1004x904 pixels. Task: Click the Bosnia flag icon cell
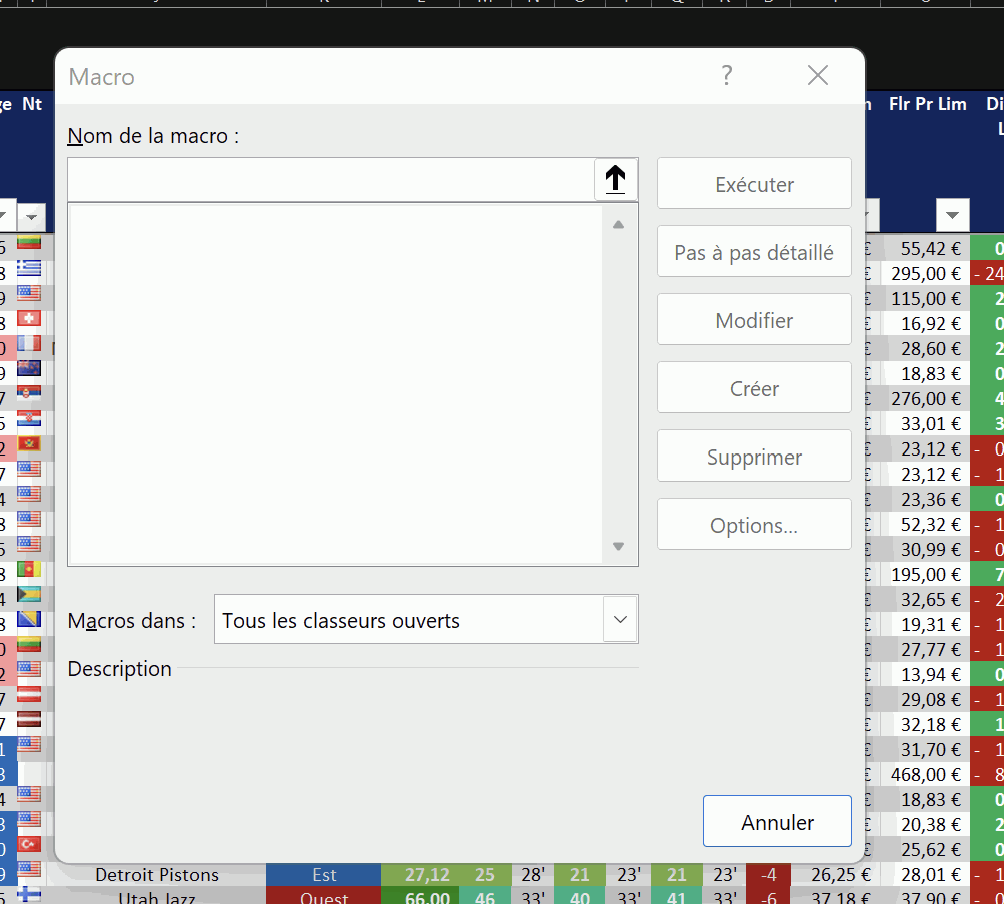coord(29,618)
